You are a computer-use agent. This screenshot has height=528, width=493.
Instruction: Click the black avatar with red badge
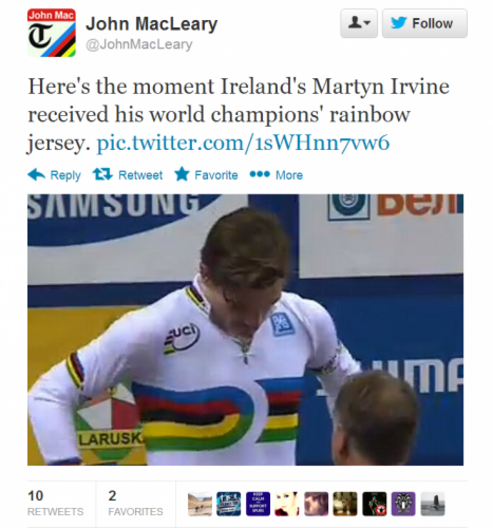374,504
